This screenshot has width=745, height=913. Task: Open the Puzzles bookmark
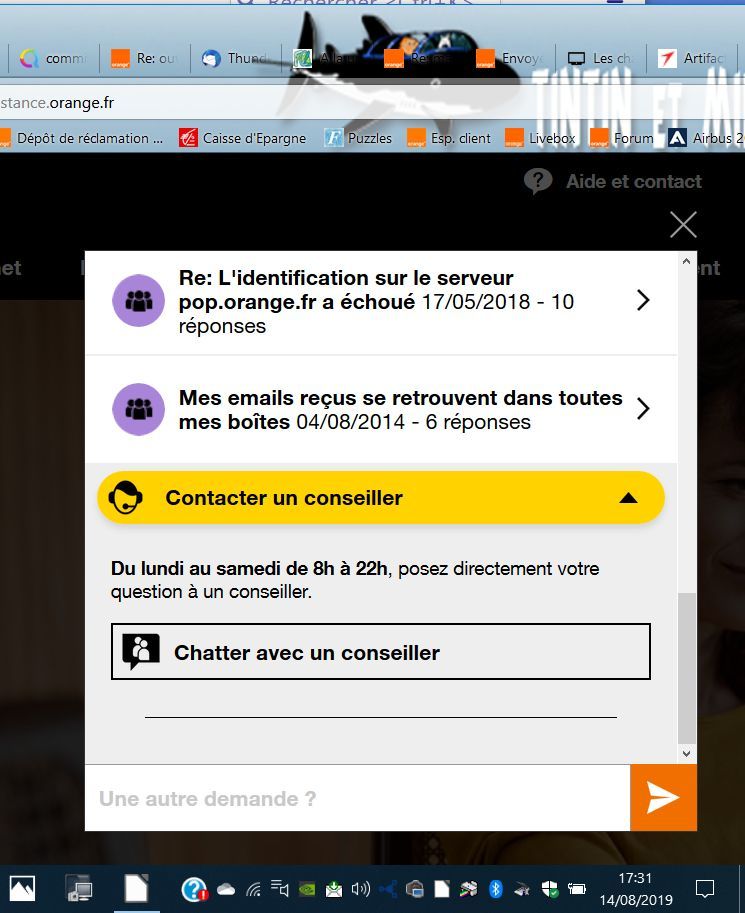pos(358,138)
